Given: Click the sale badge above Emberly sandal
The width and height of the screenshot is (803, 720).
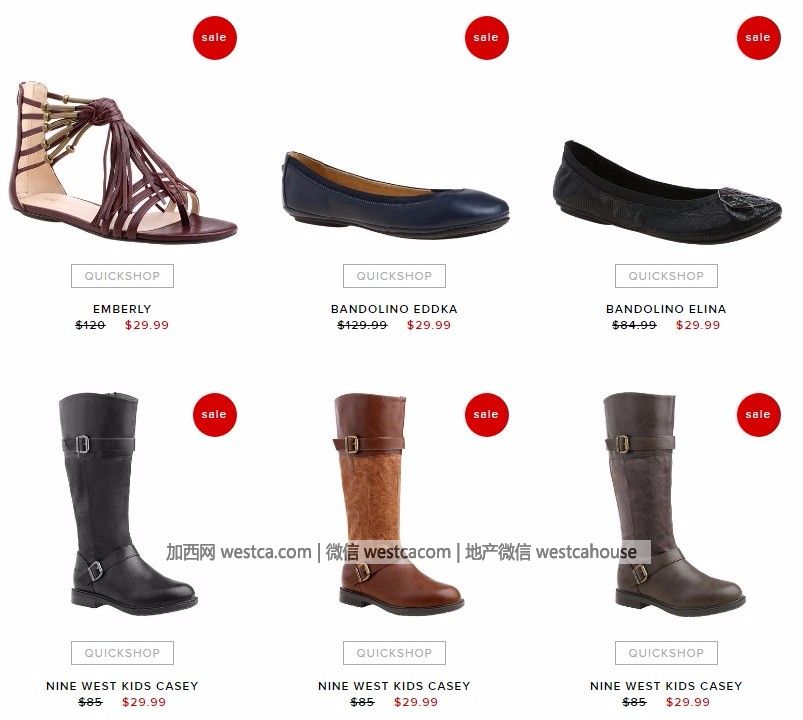Looking at the screenshot, I should click(215, 38).
